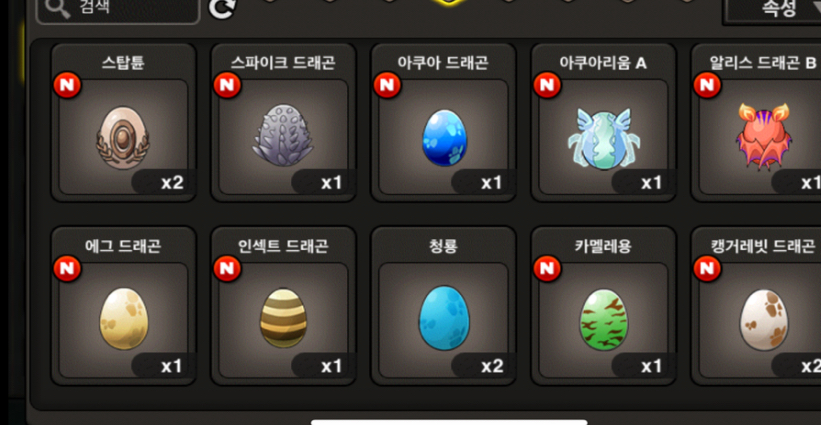Select the 스파이크 드래곤 gray spiked egg

click(283, 135)
